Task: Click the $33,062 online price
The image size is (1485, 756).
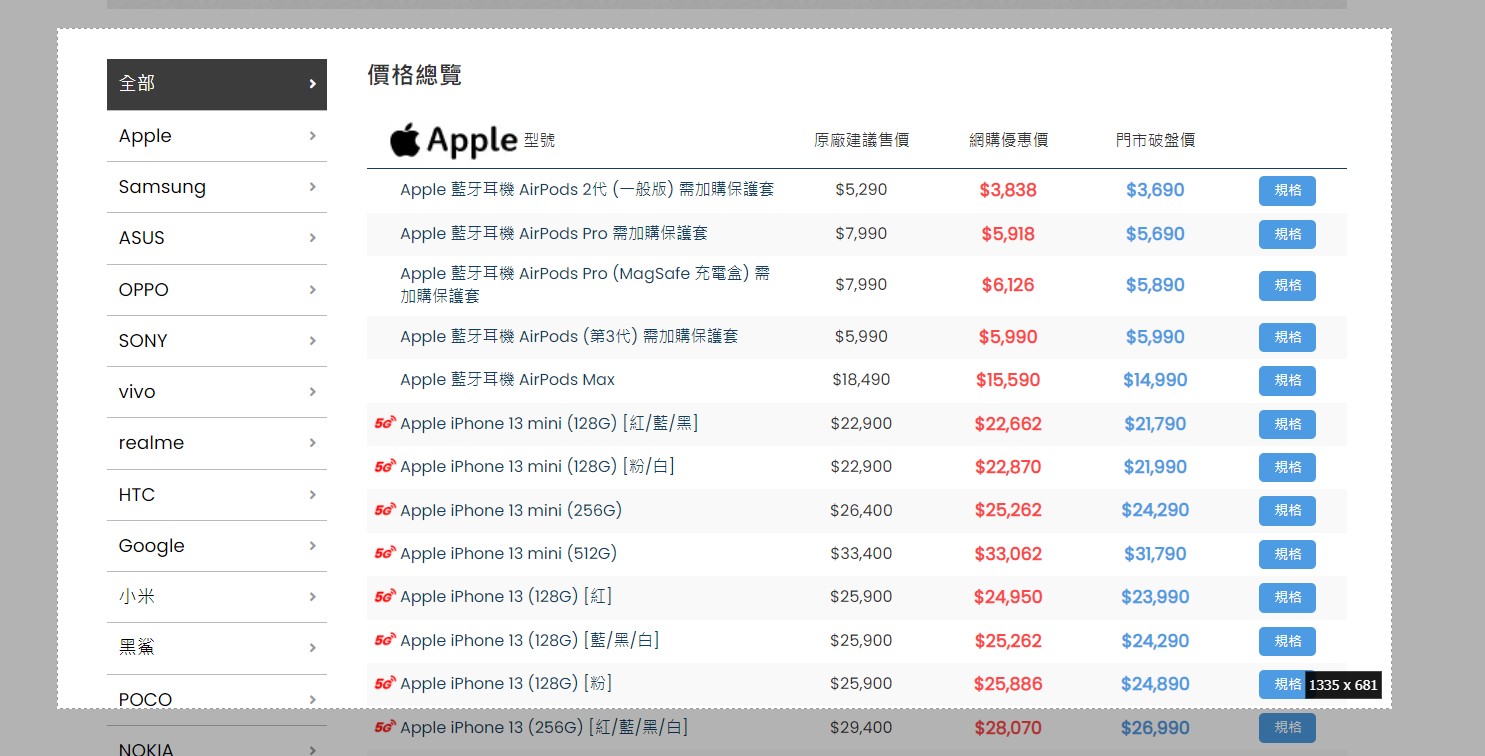Action: (x=1008, y=554)
